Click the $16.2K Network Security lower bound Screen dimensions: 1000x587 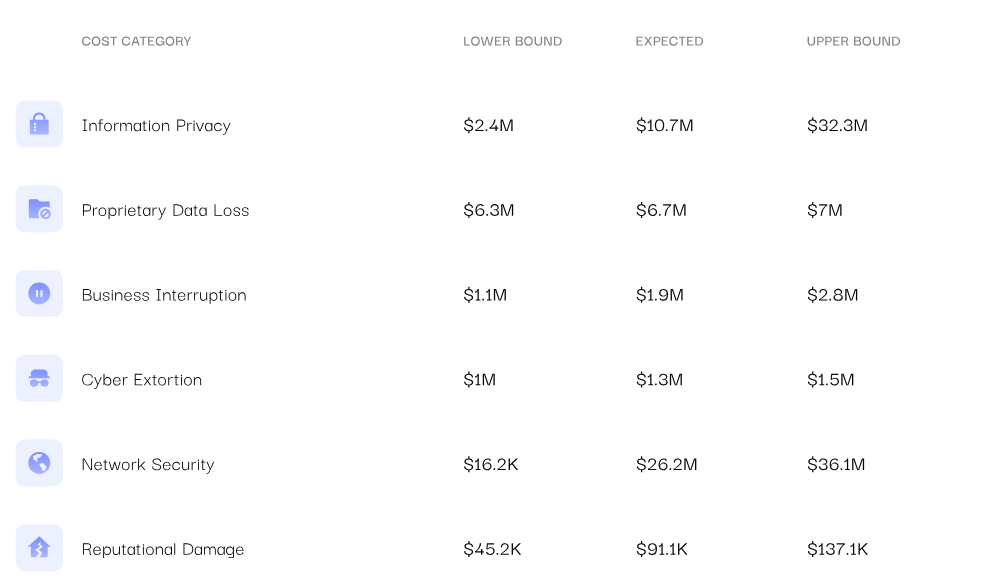click(490, 464)
